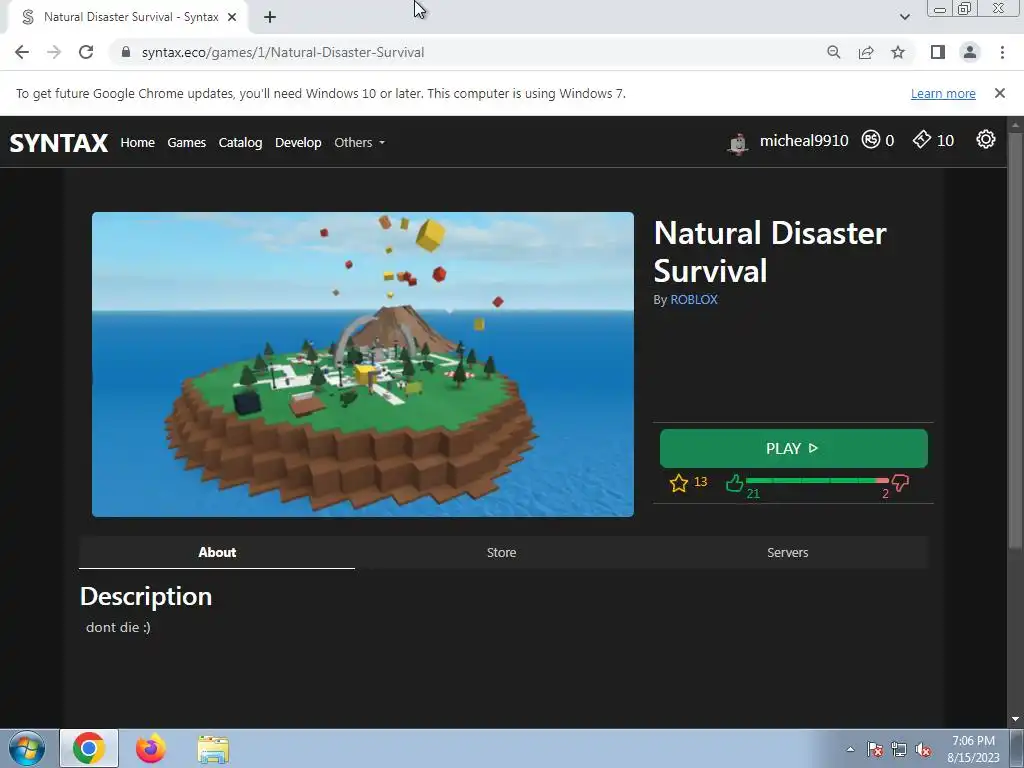This screenshot has height=768, width=1024.
Task: Click the game island thumbnail image
Action: coord(362,364)
